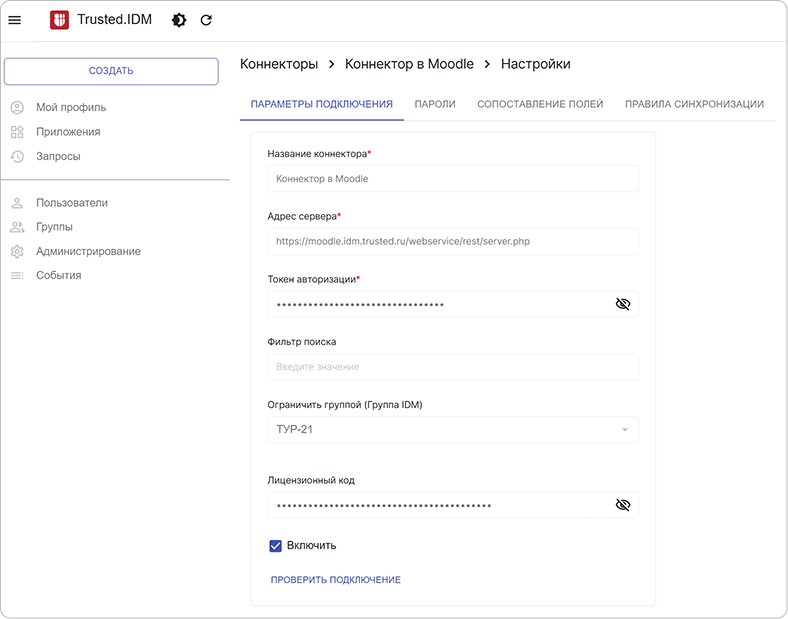Click the Токен авторизации password field
The height and width of the screenshot is (619, 788).
pos(453,304)
